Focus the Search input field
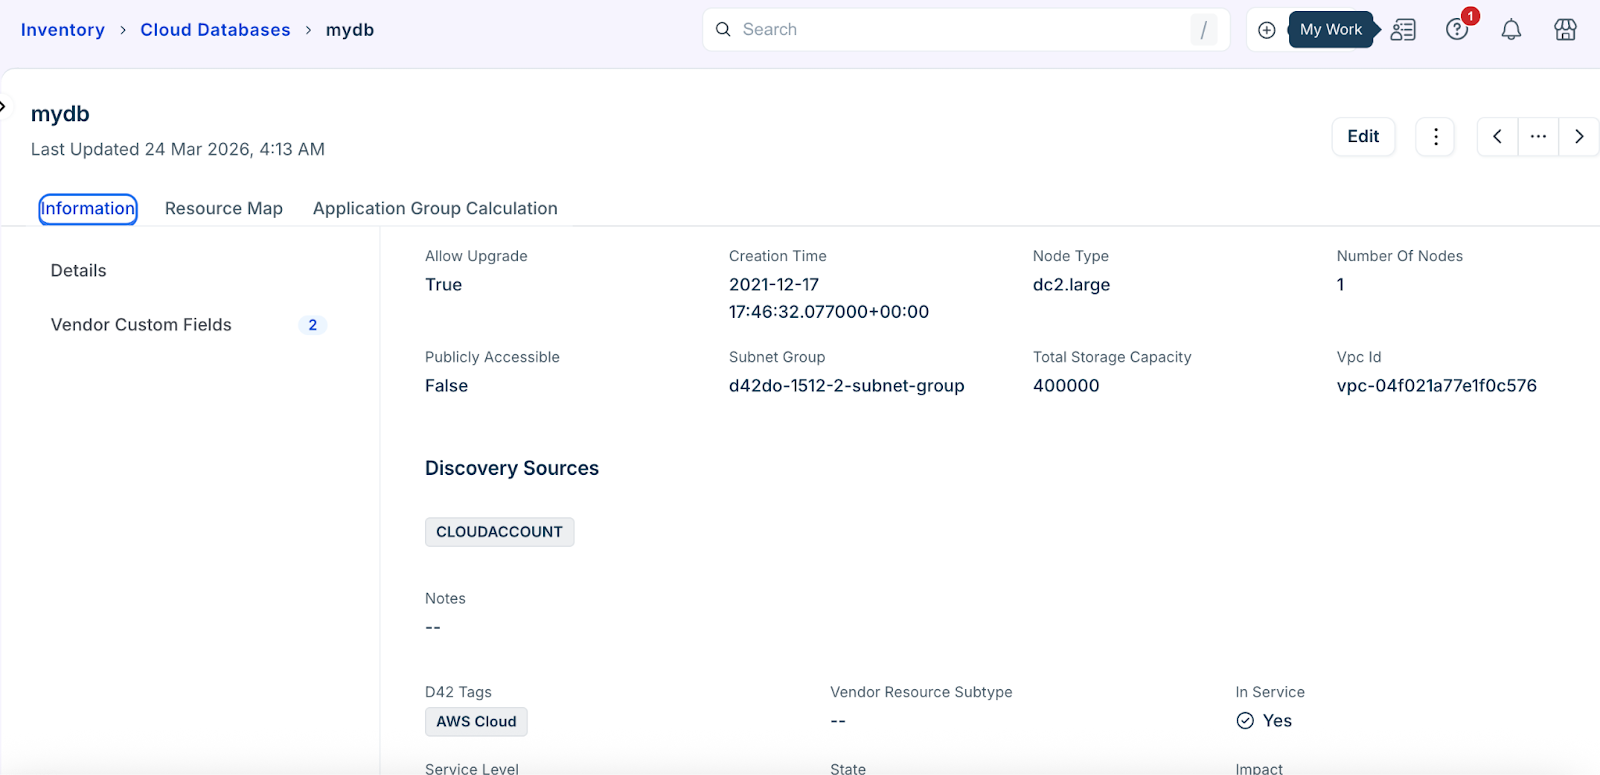This screenshot has width=1600, height=775. 965,29
